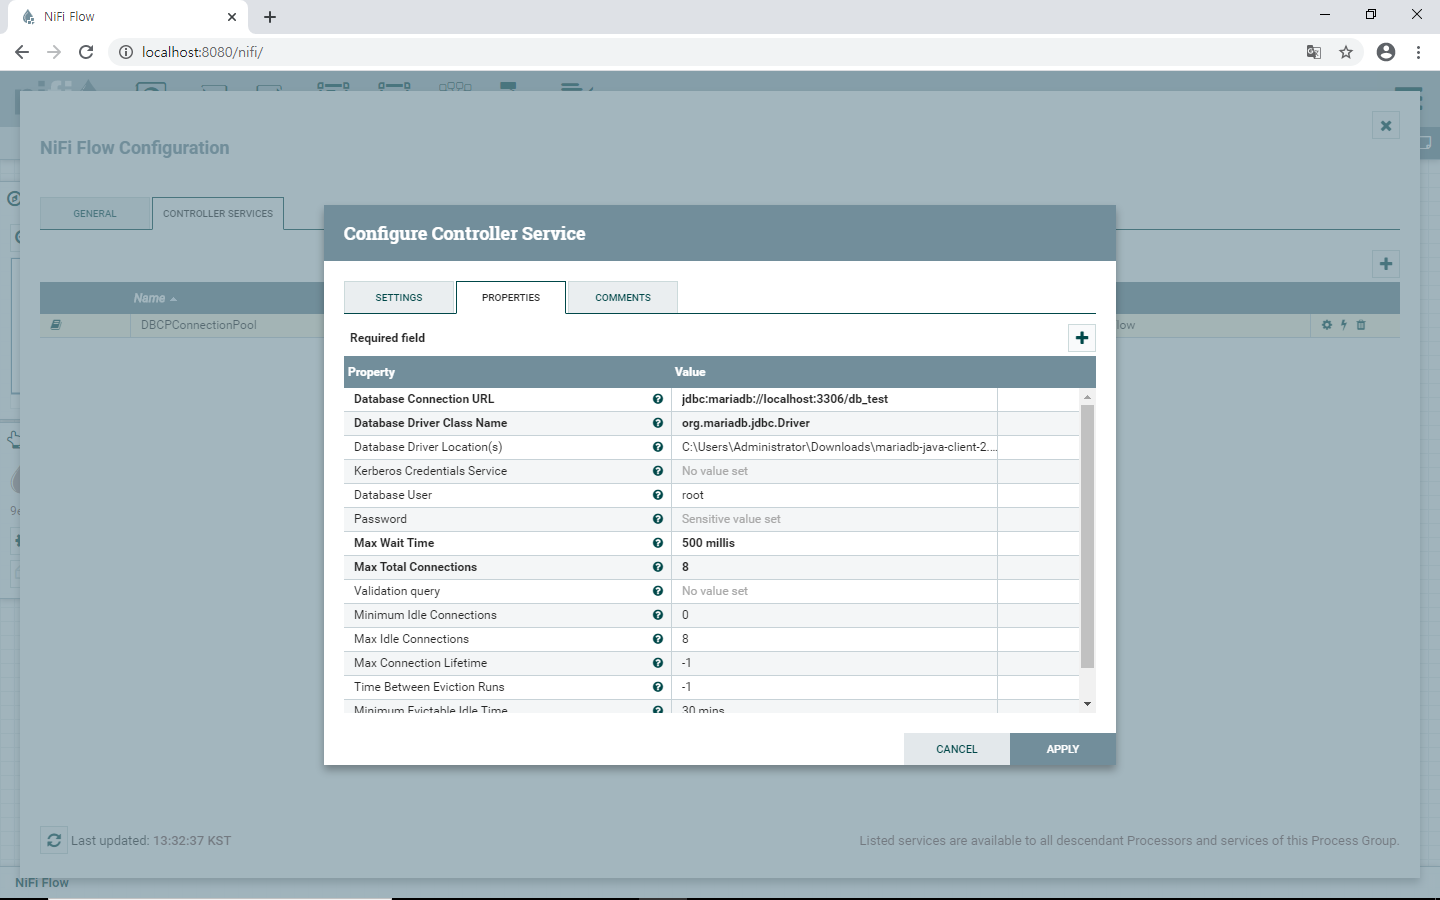Refresh the controller services list
Screen dimensions: 1440x900
click(x=54, y=841)
